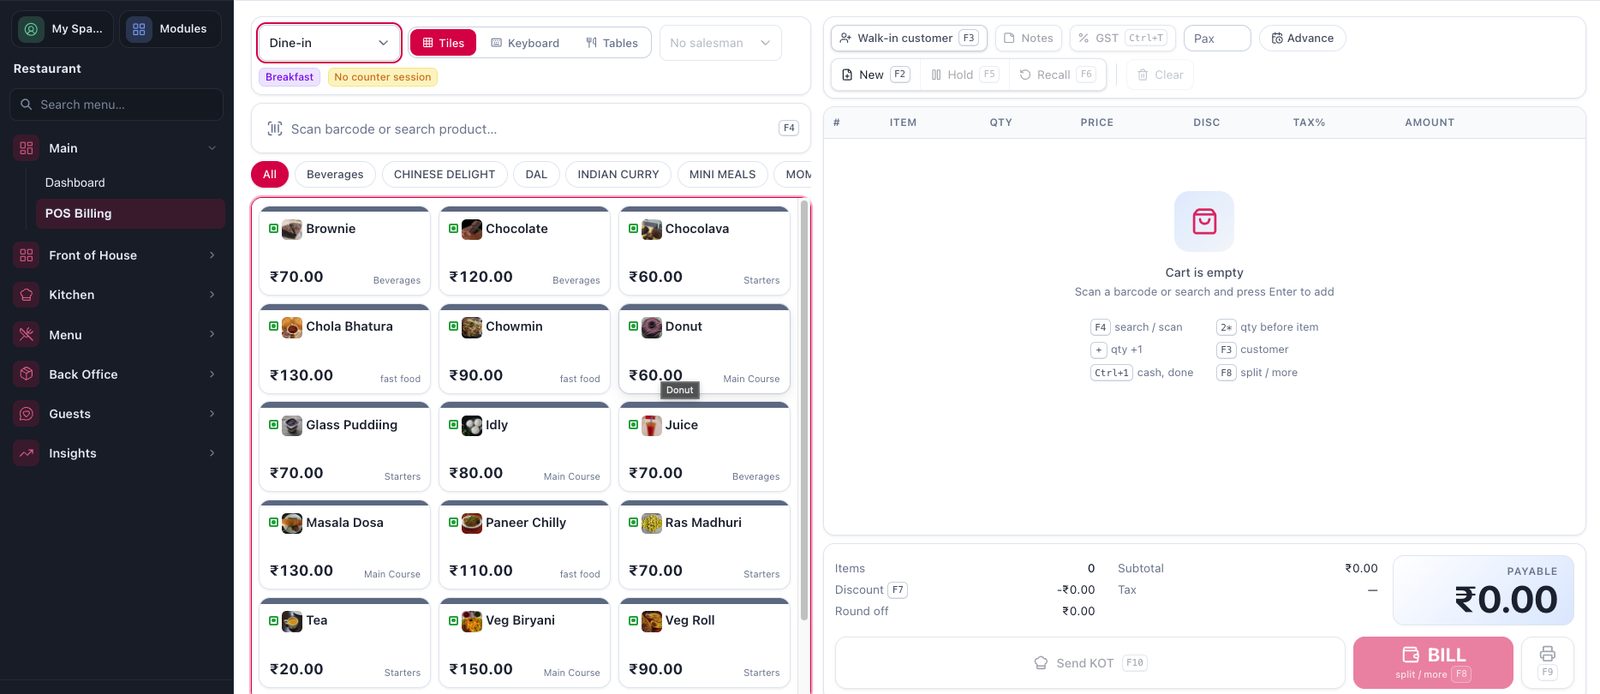The image size is (1600, 694).
Task: Click the Menu utensils icon in sidebar
Action: pyautogui.click(x=27, y=335)
